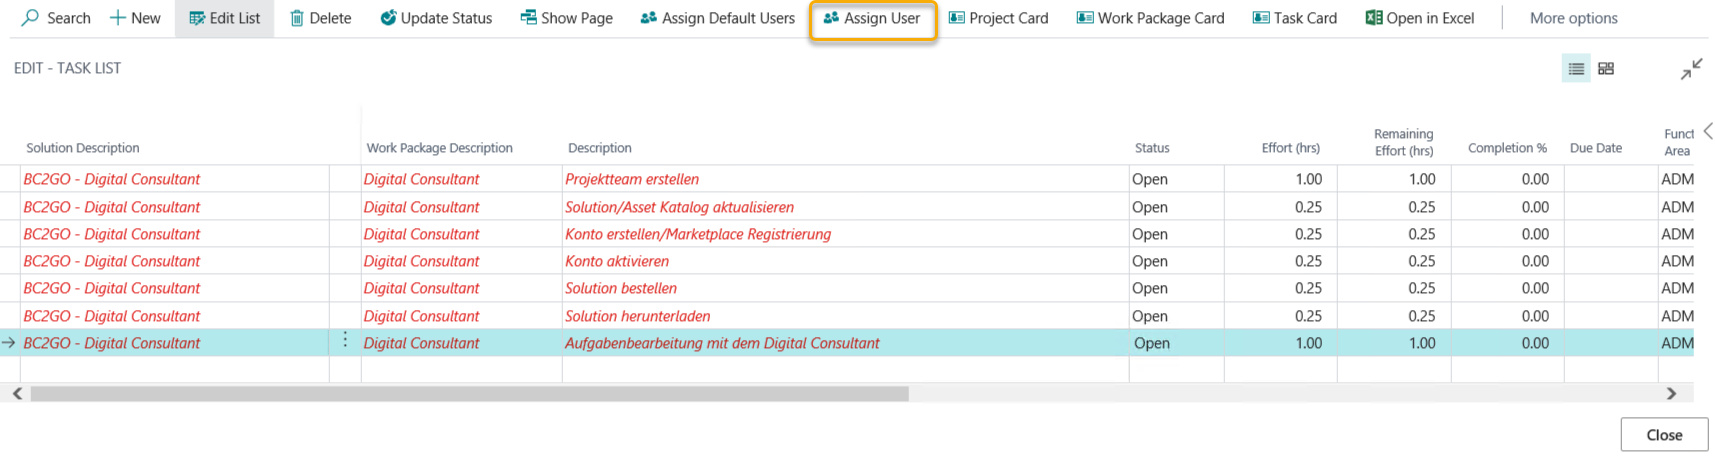Expand the More options menu
1715x460 pixels.
(1573, 18)
